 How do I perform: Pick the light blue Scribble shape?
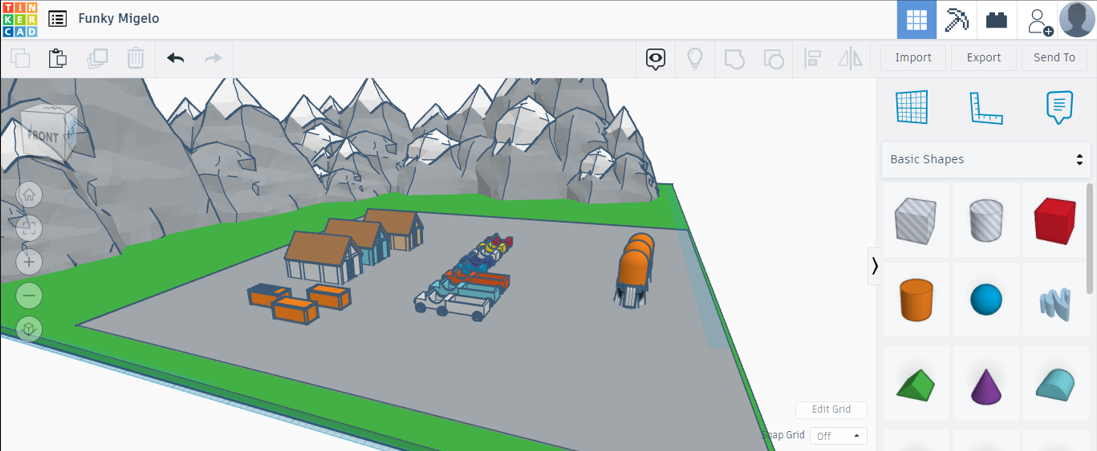tap(1055, 305)
